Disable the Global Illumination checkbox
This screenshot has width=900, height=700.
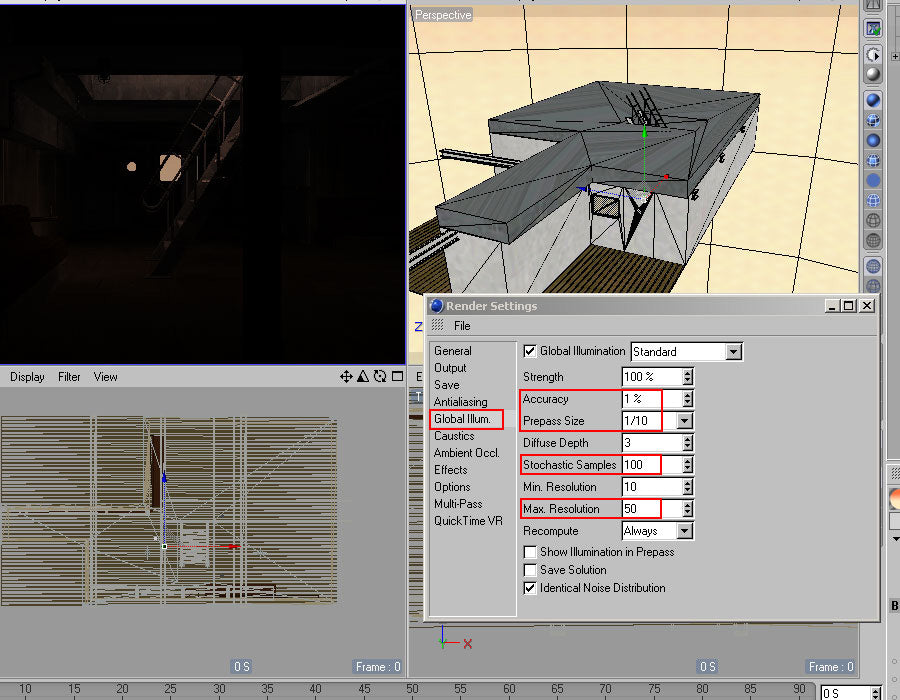click(530, 351)
